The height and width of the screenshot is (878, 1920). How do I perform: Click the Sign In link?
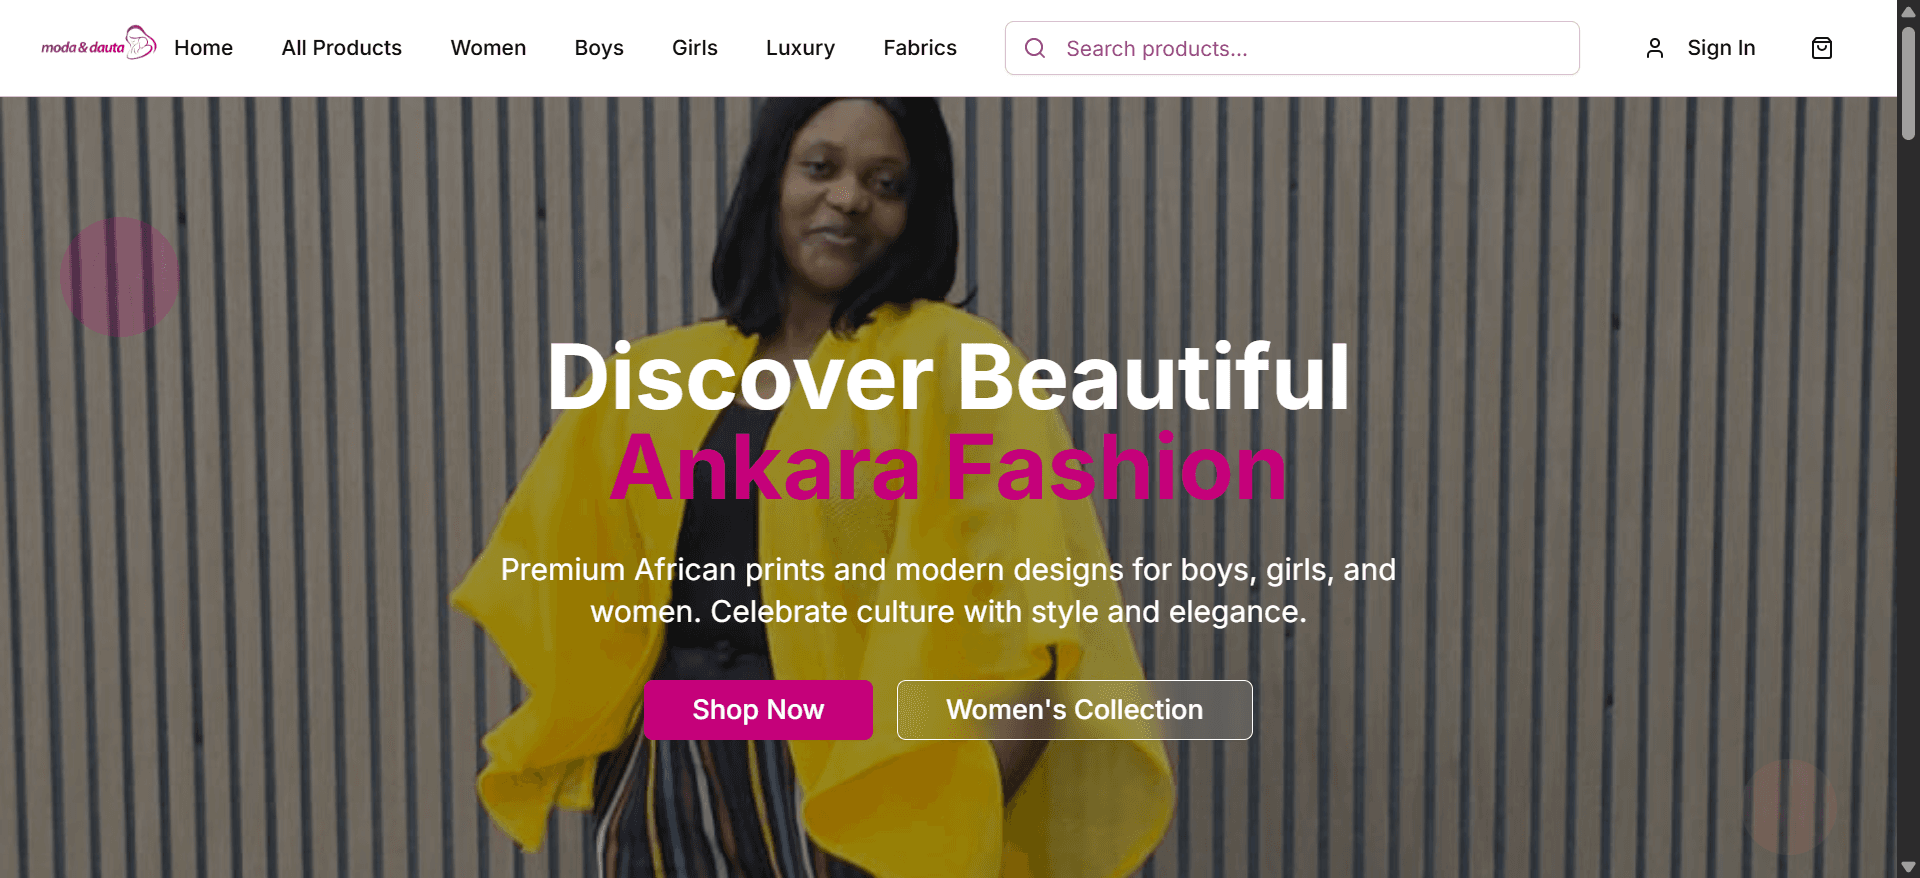pyautogui.click(x=1721, y=48)
